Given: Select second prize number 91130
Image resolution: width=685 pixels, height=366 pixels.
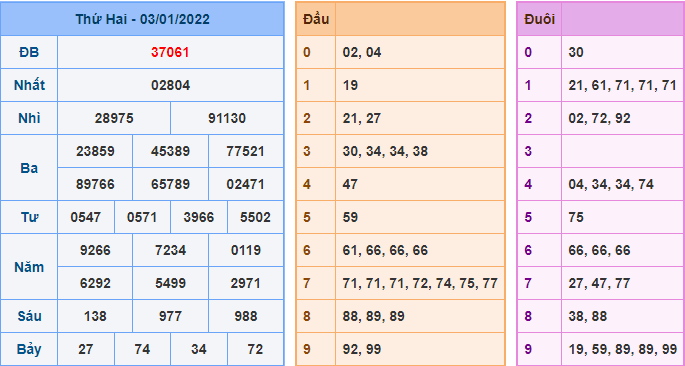Looking at the screenshot, I should click(x=227, y=118).
